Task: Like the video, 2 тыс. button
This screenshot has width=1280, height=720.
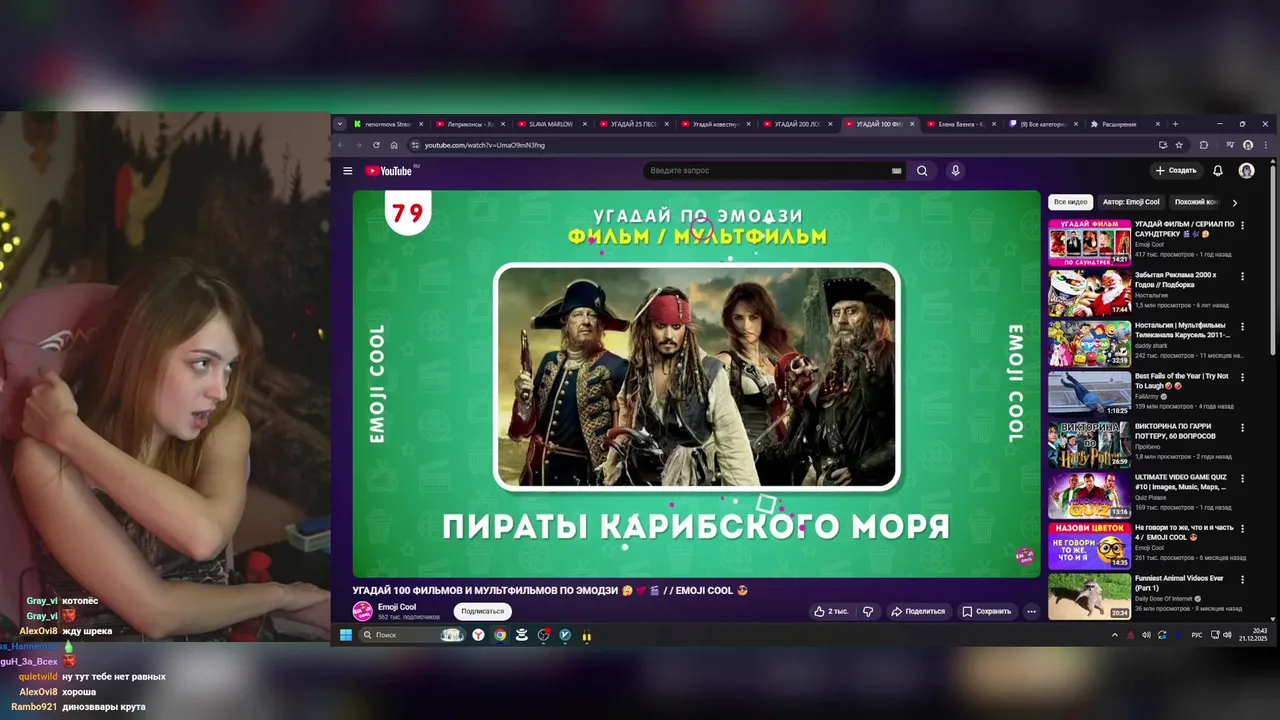Action: [x=831, y=611]
